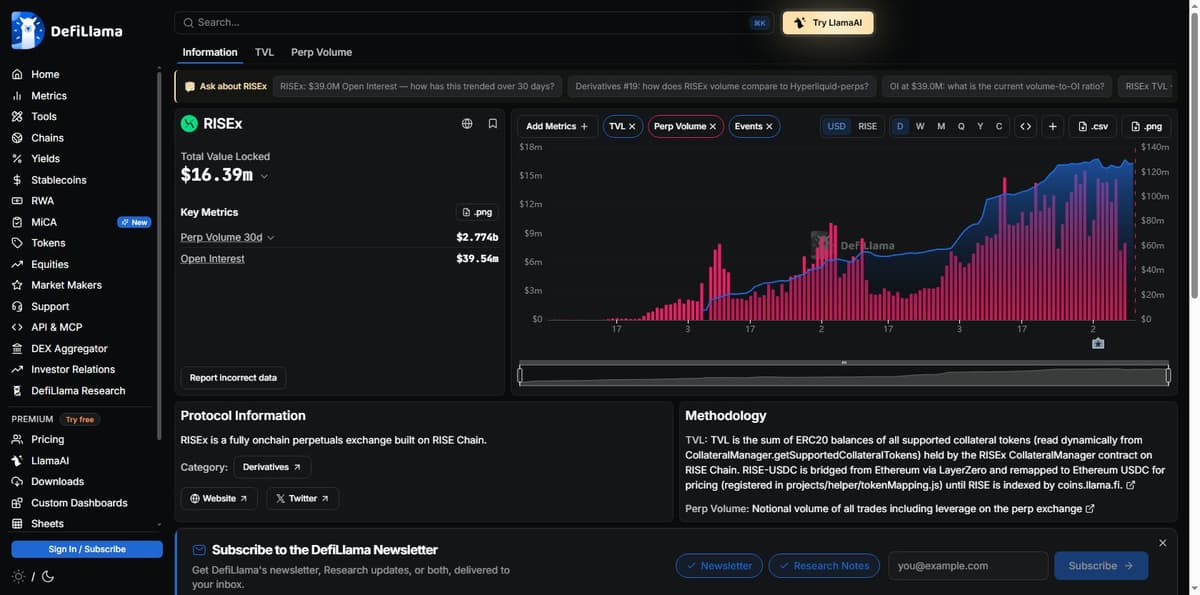
Task: Bookmark the RISEx protocol
Action: click(x=493, y=124)
